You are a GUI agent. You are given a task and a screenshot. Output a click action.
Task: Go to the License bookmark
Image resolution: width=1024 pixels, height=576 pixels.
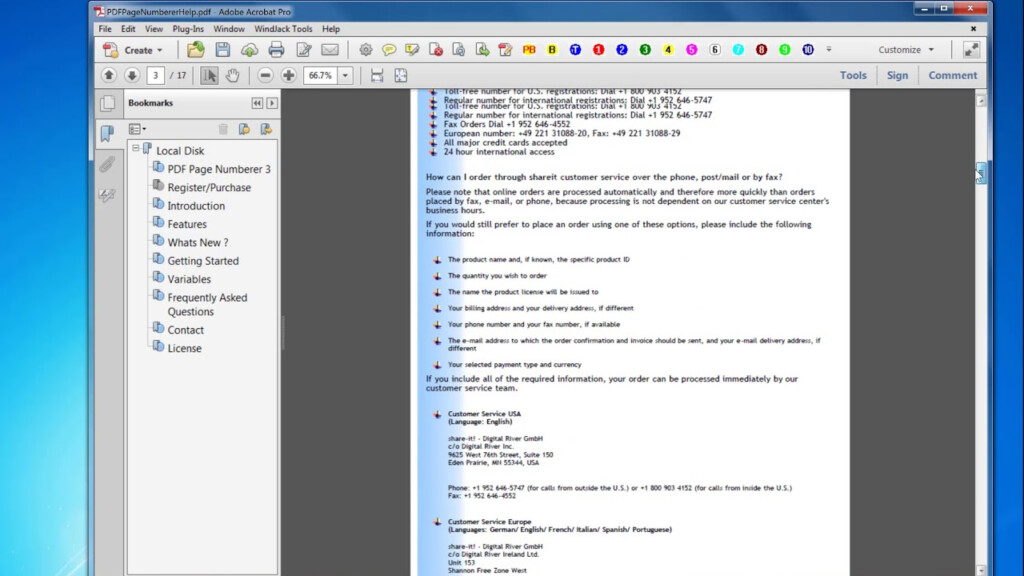point(184,348)
